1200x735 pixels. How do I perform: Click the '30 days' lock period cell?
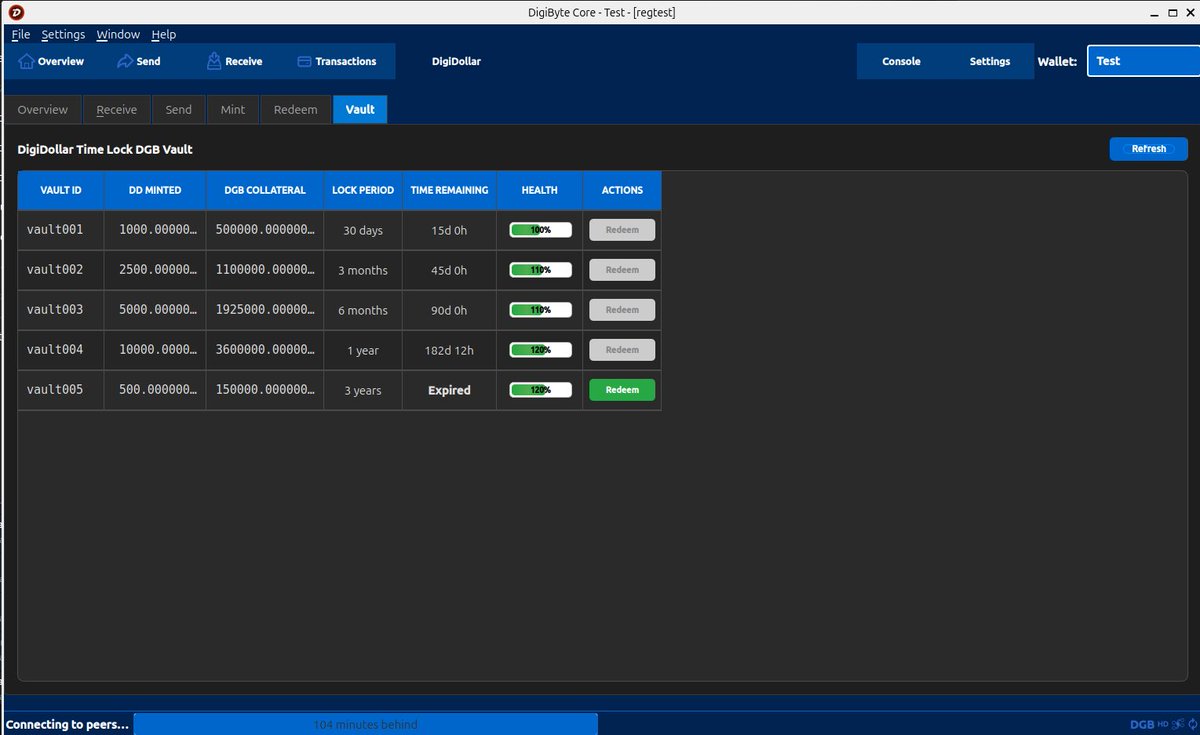(x=363, y=230)
